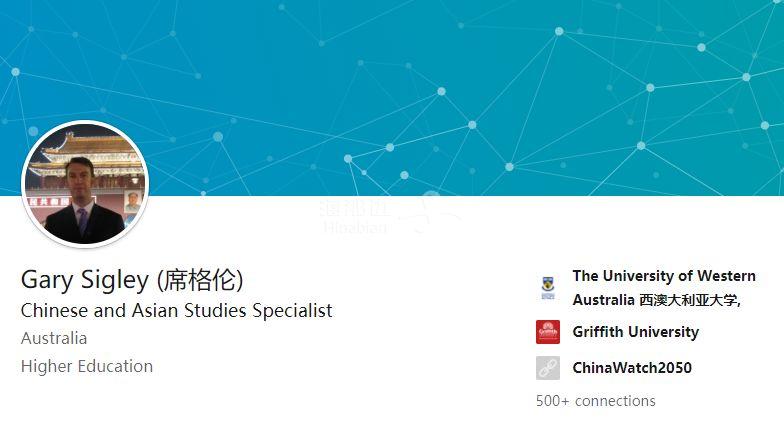Screen dimensions: 784x428
Task: Open The University of Western Australia link
Action: (x=664, y=288)
